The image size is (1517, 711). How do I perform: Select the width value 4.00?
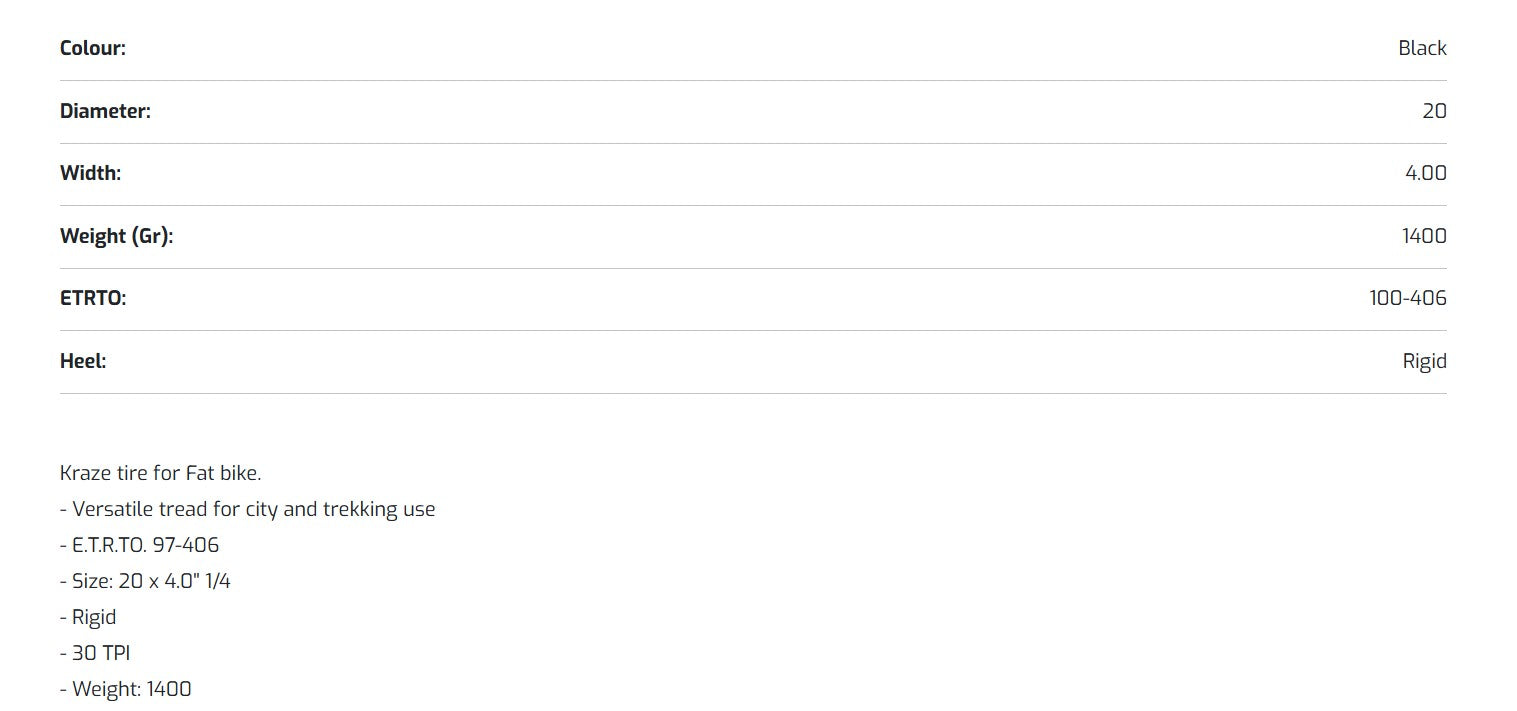pos(1425,173)
